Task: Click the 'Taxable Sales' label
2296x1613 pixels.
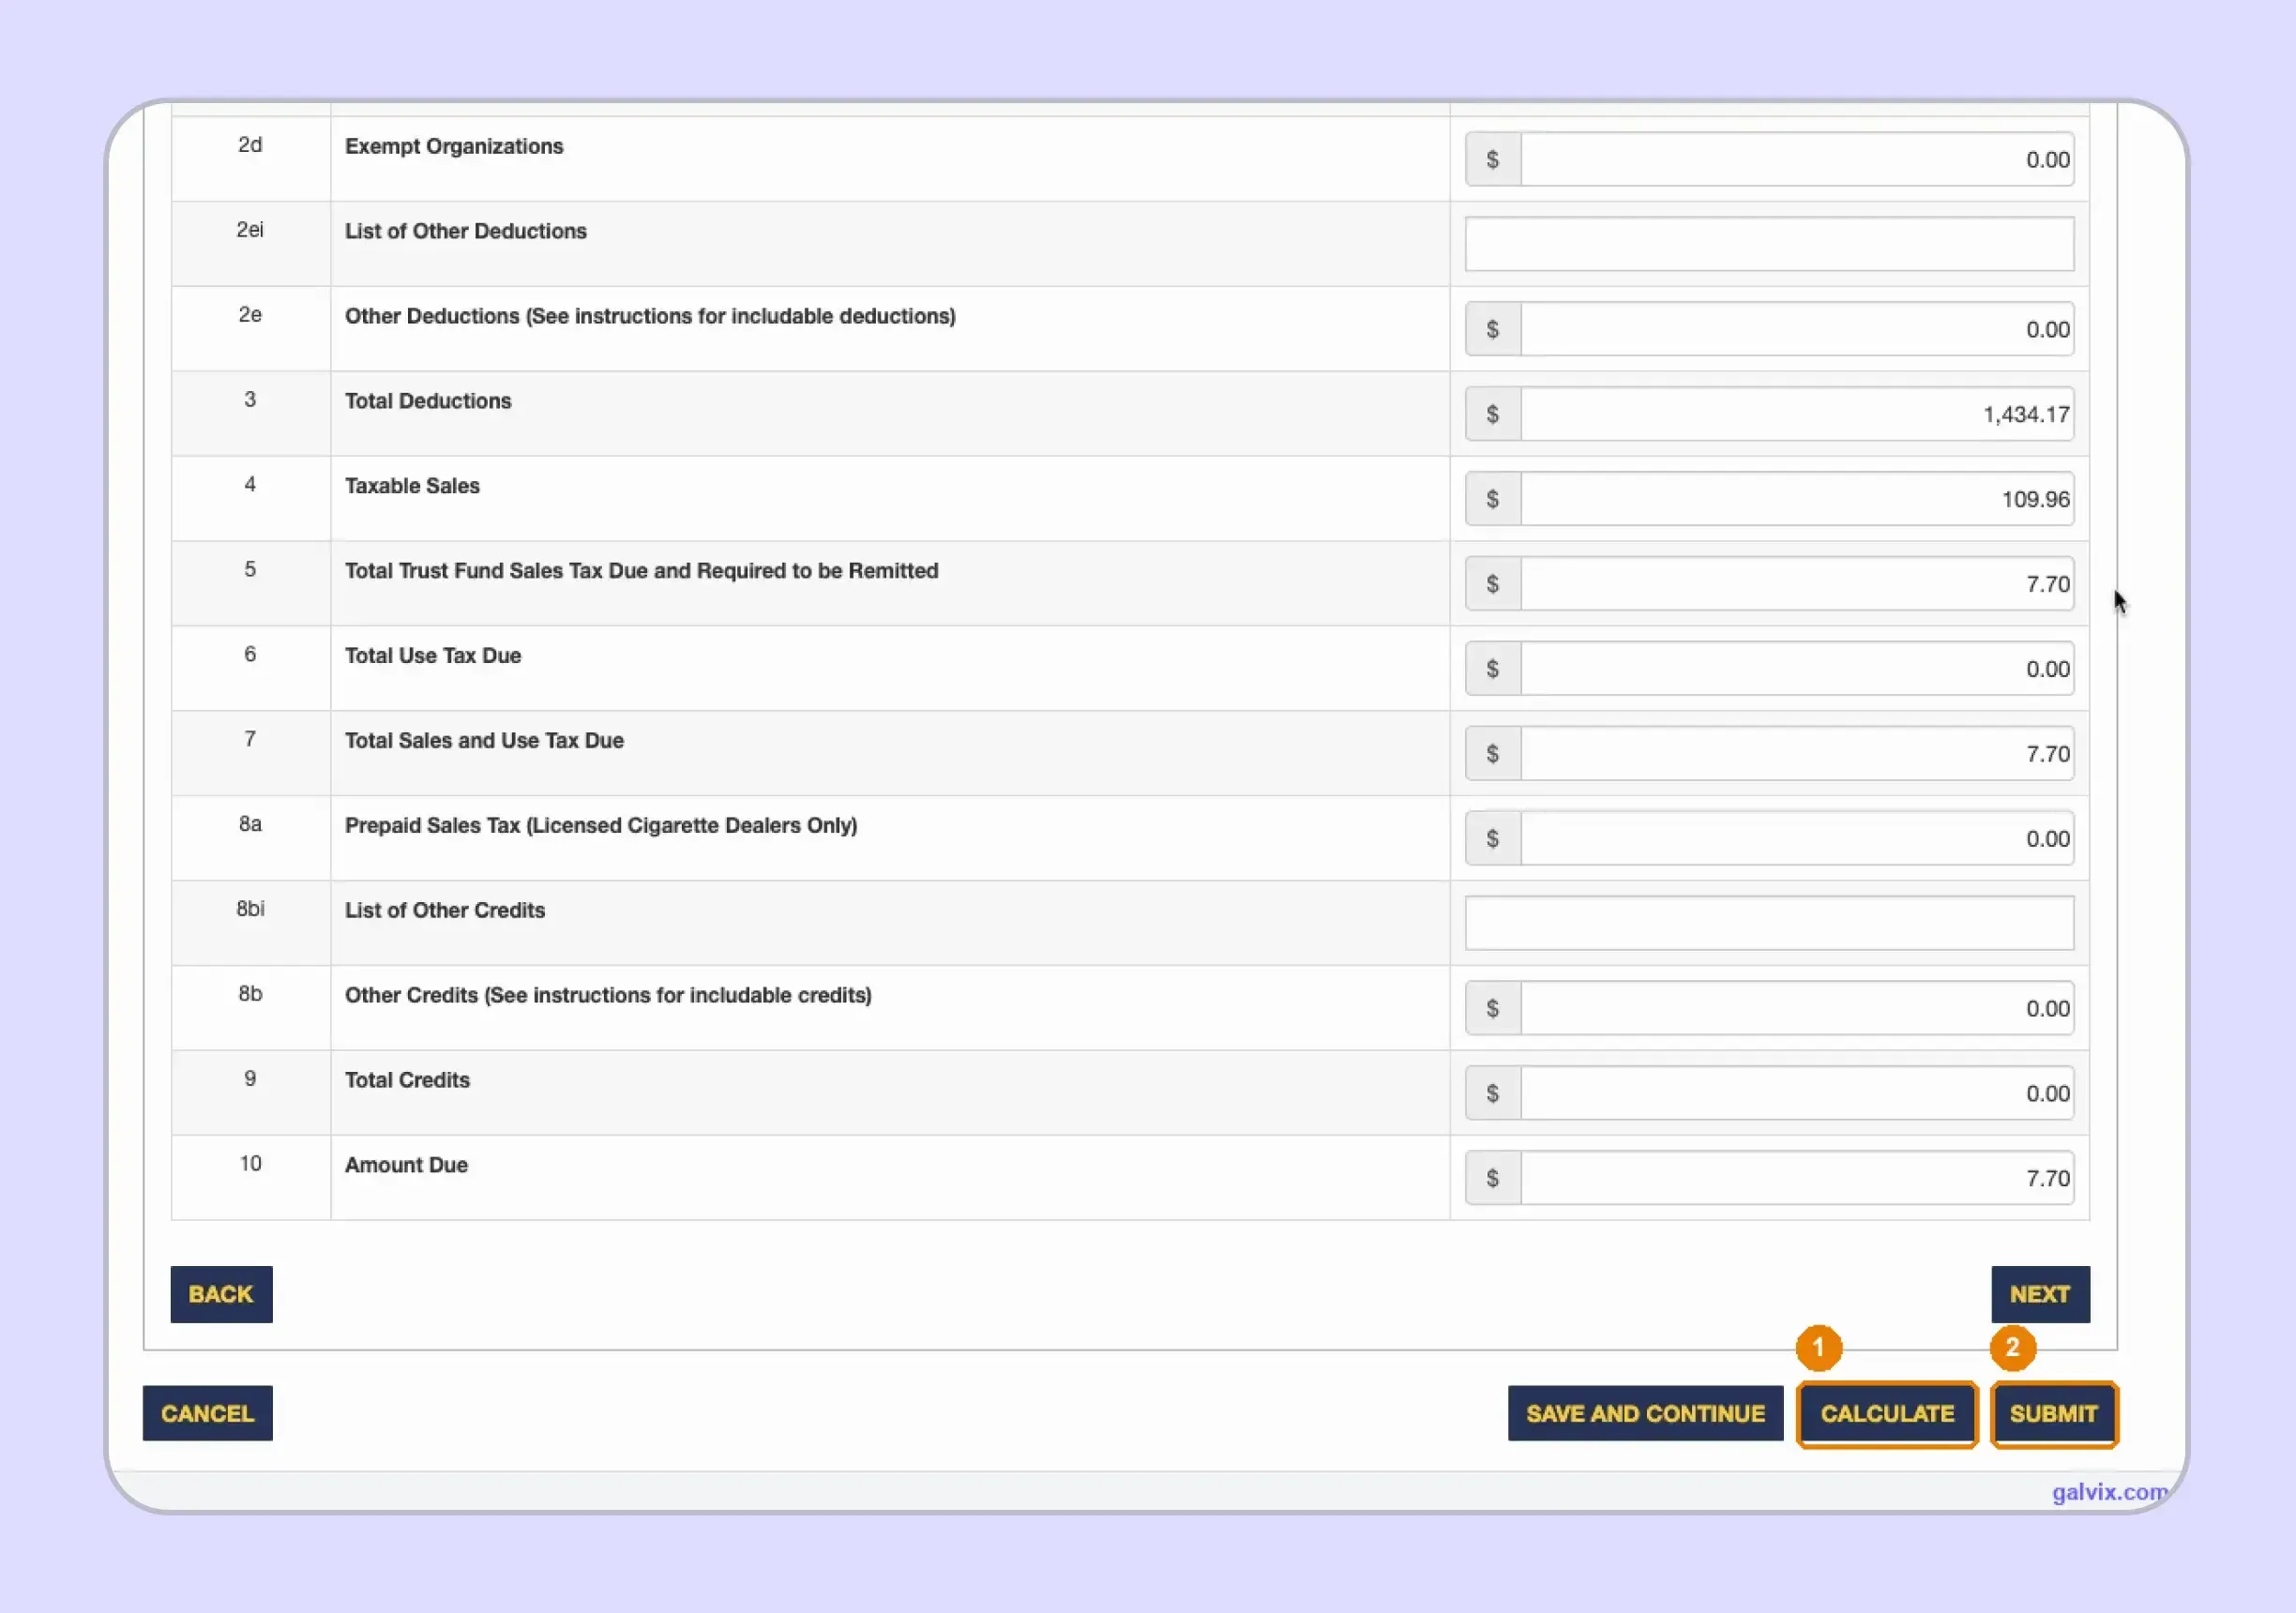Action: pos(412,486)
